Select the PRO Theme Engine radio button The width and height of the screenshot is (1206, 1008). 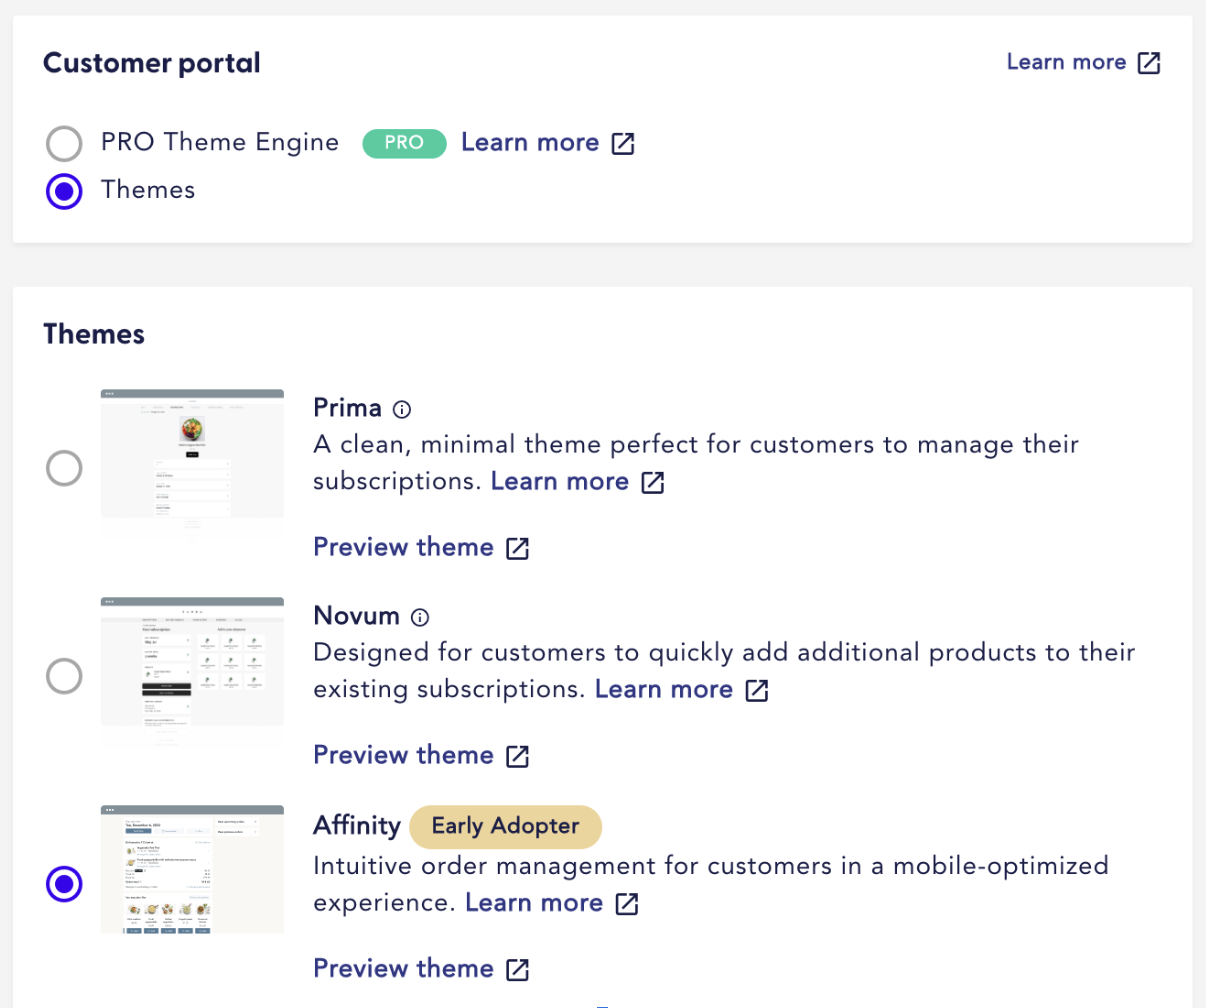[64, 143]
